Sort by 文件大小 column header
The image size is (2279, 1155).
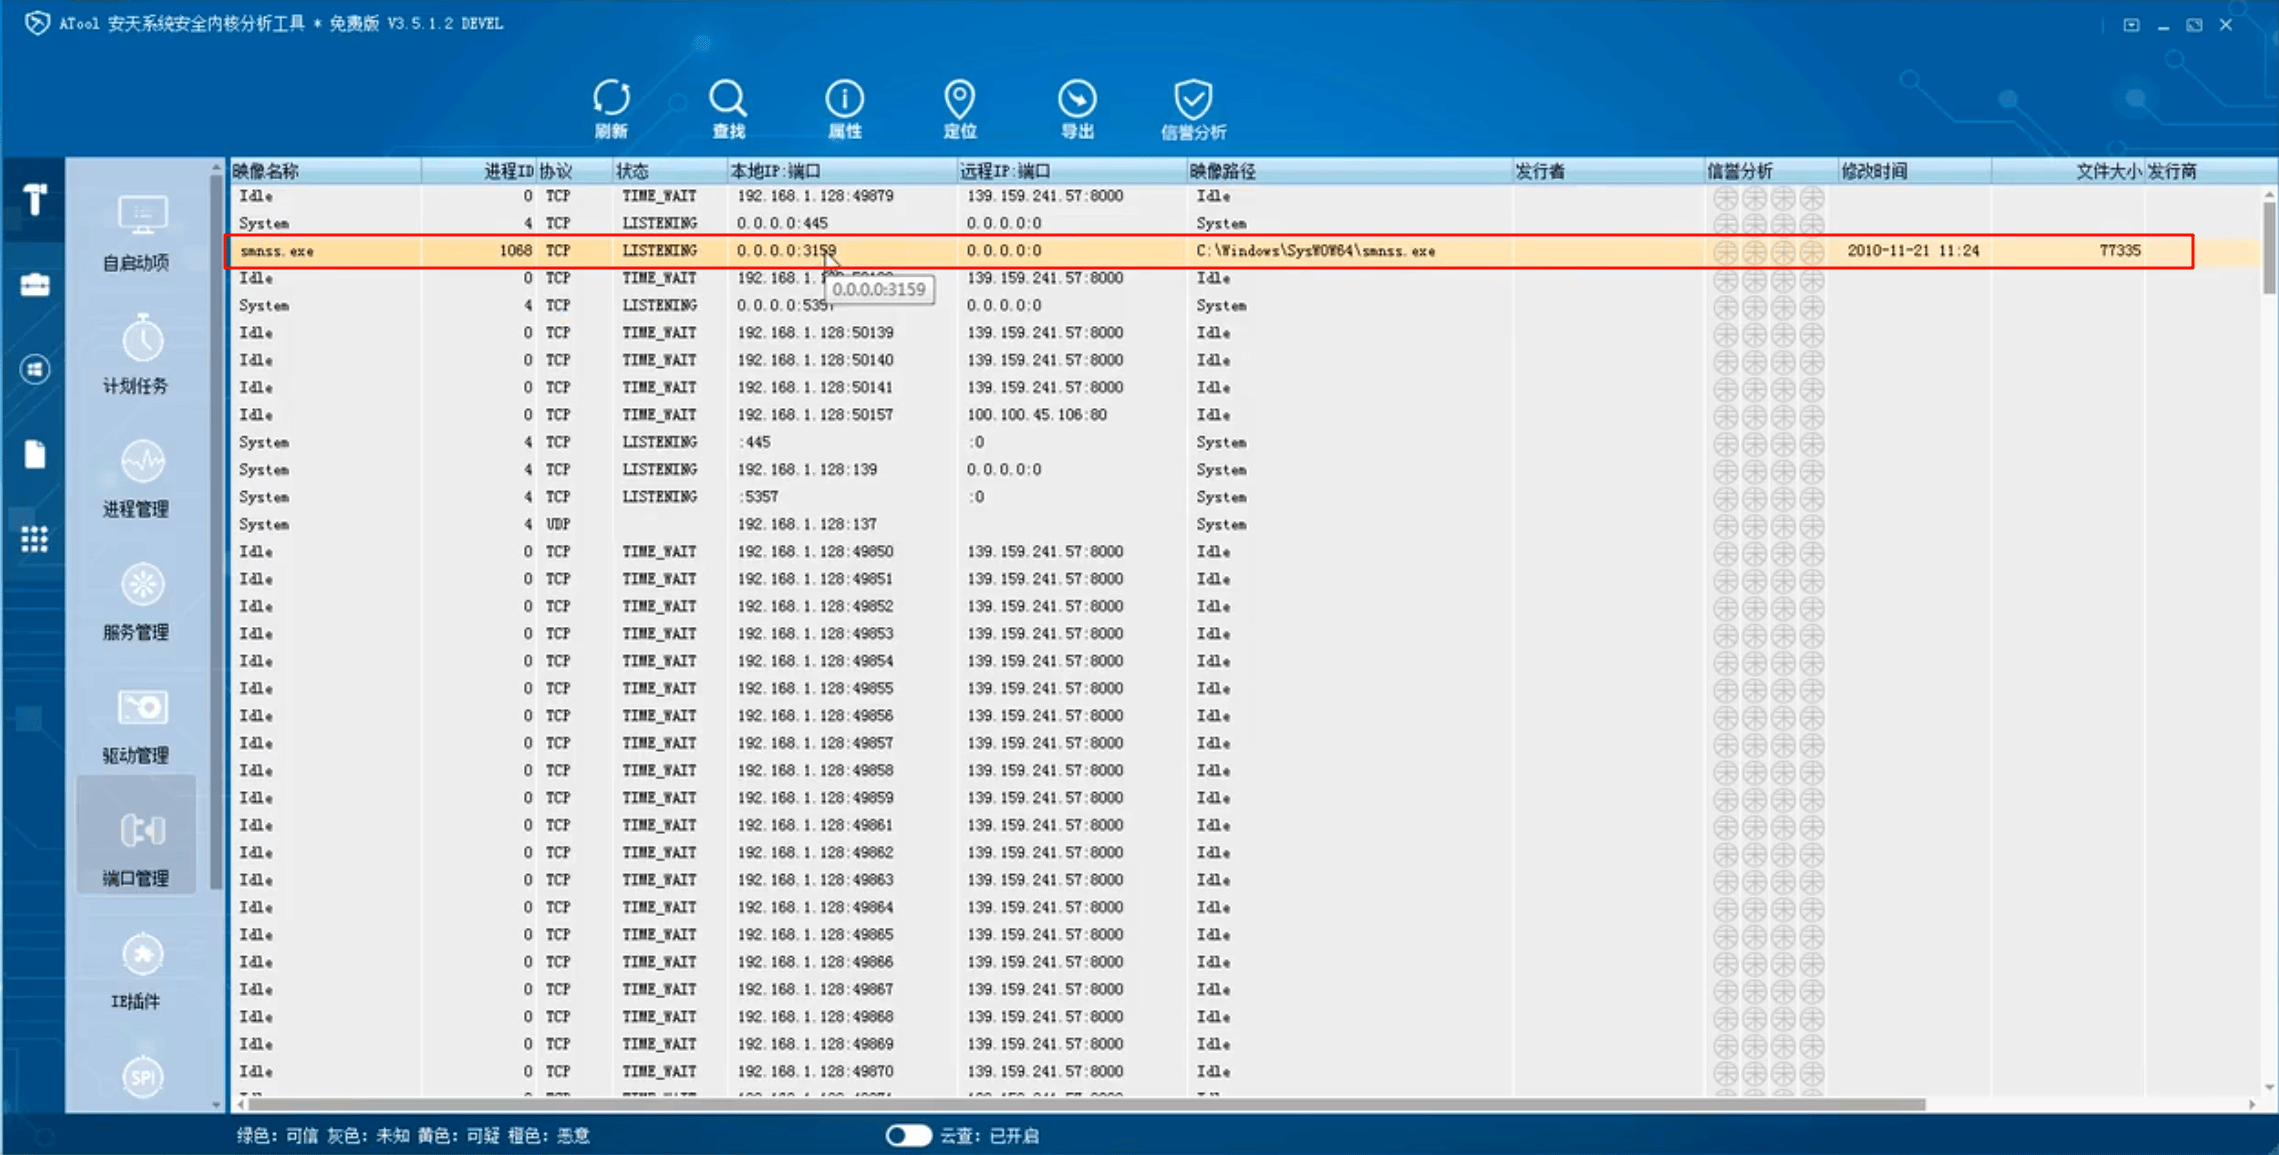click(x=2068, y=171)
